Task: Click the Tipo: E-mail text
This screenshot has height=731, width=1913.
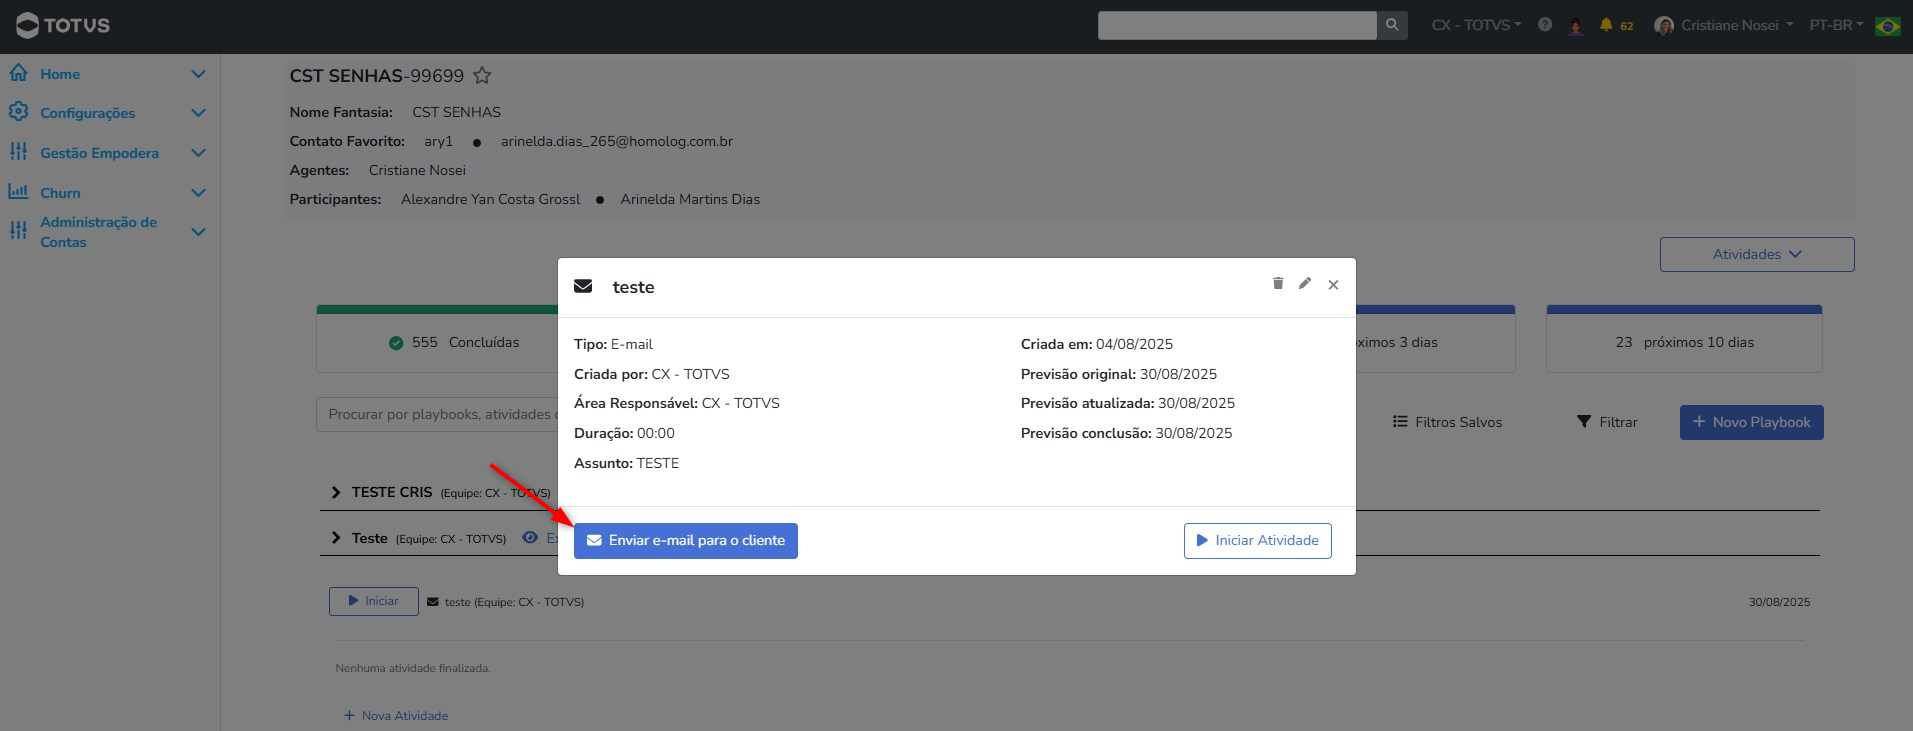Action: [613, 344]
